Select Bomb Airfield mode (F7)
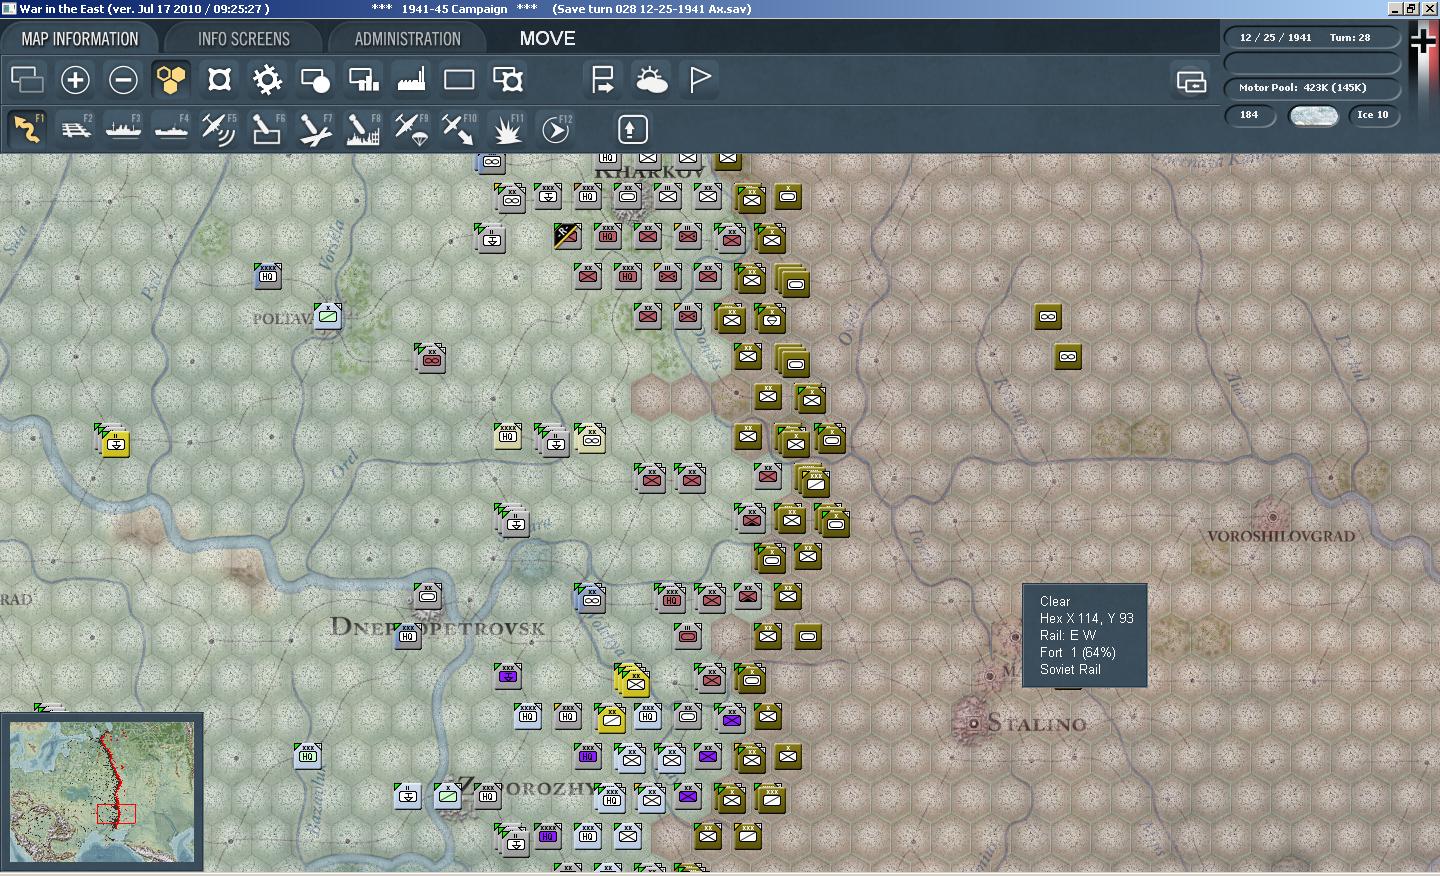The image size is (1440, 876). [x=315, y=129]
